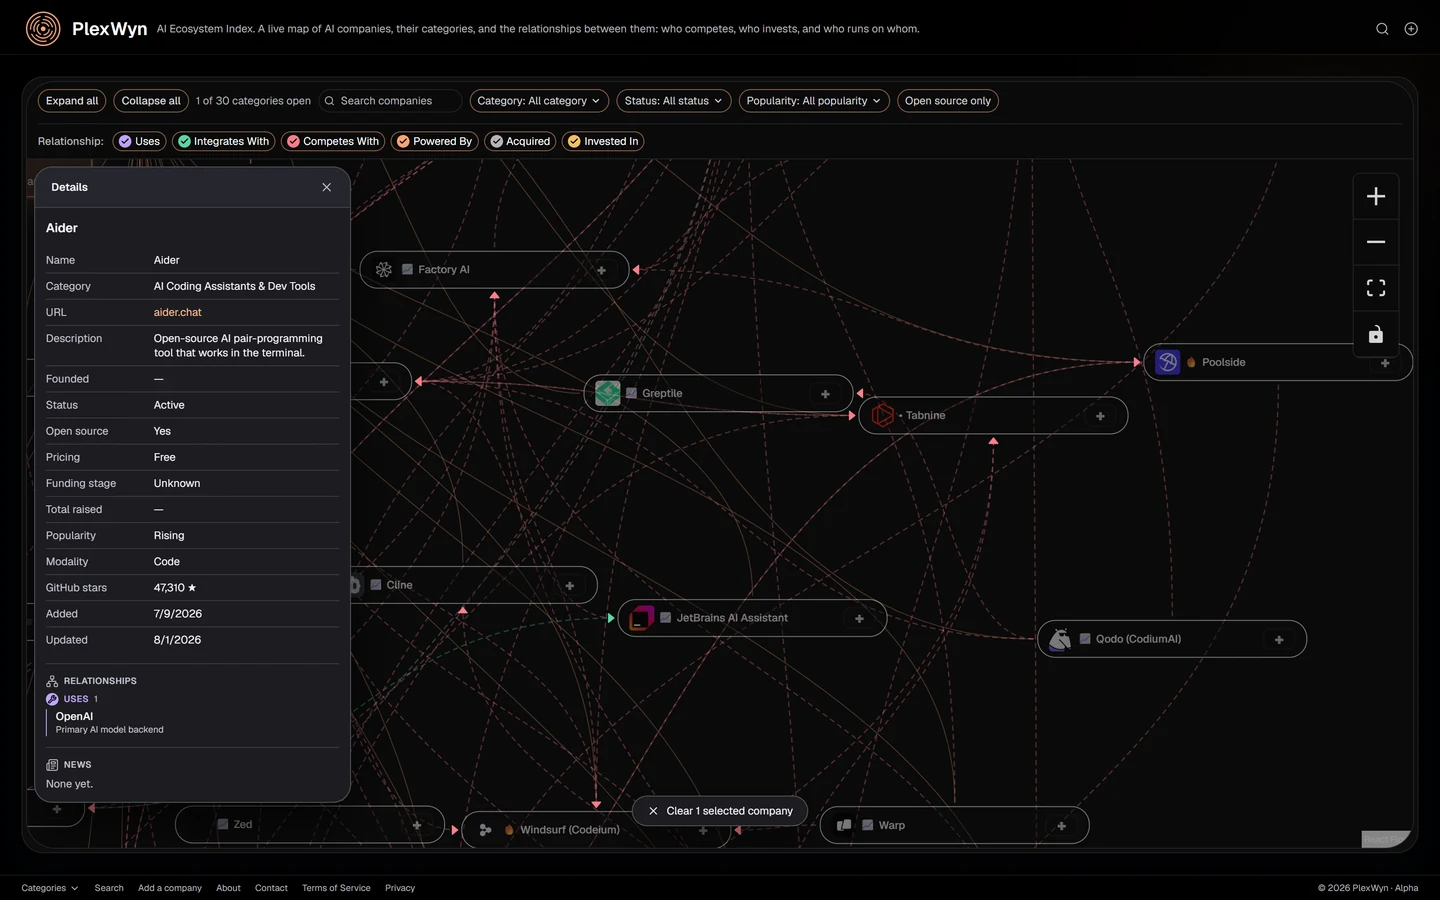Enable the Open source only filter
Viewport: 1440px width, 900px height.
tap(948, 101)
